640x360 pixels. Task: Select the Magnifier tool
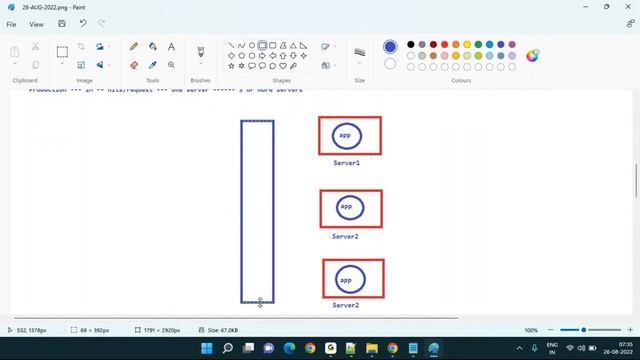171,65
